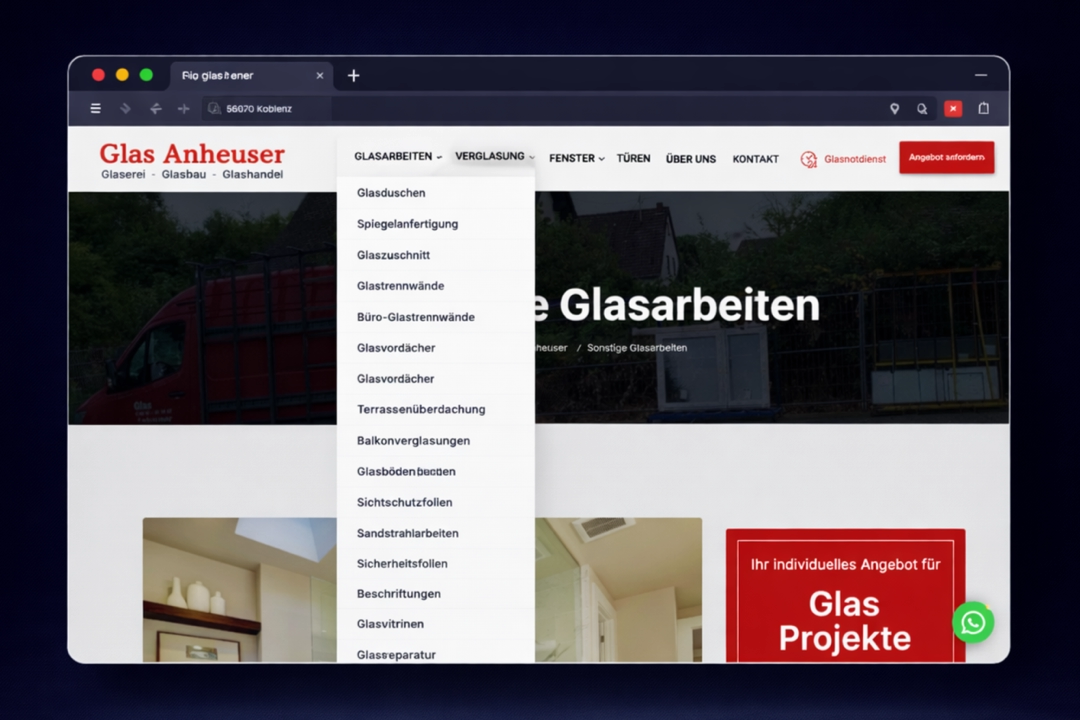Select Terrassenüberdachung from the dropdown list

tap(421, 409)
